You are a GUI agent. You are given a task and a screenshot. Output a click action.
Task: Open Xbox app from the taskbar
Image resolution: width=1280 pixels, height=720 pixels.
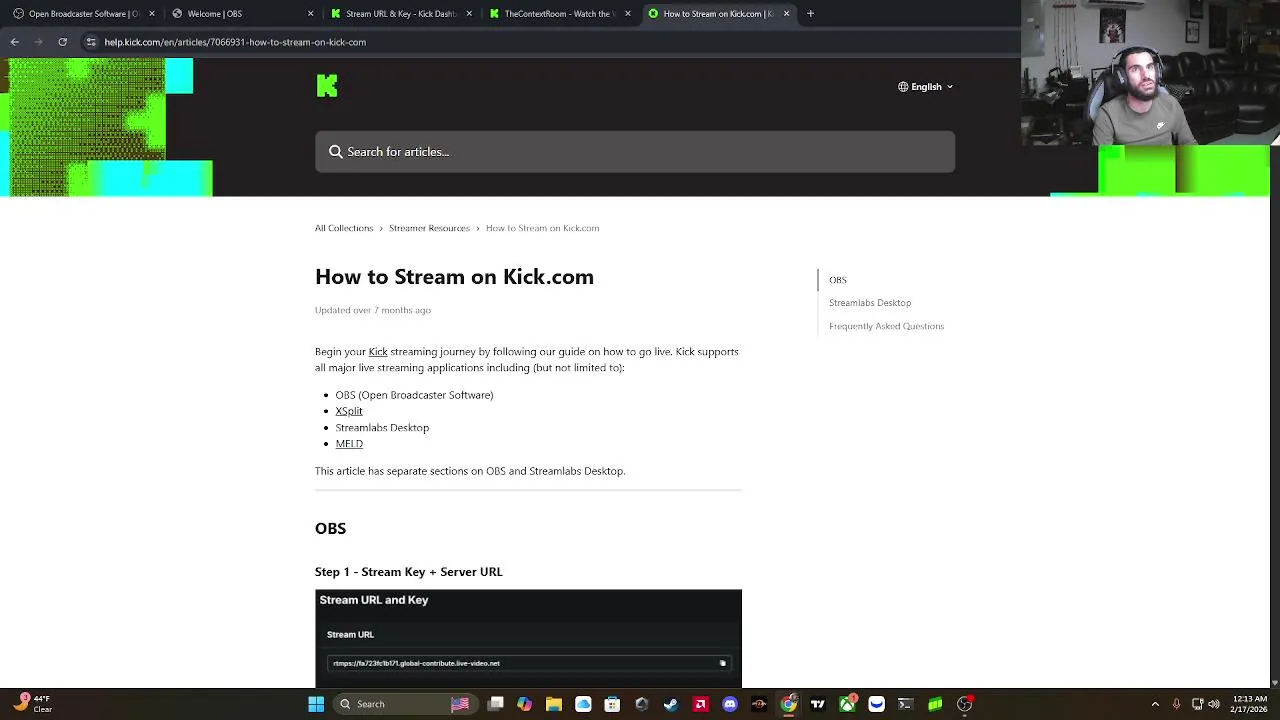coord(847,704)
